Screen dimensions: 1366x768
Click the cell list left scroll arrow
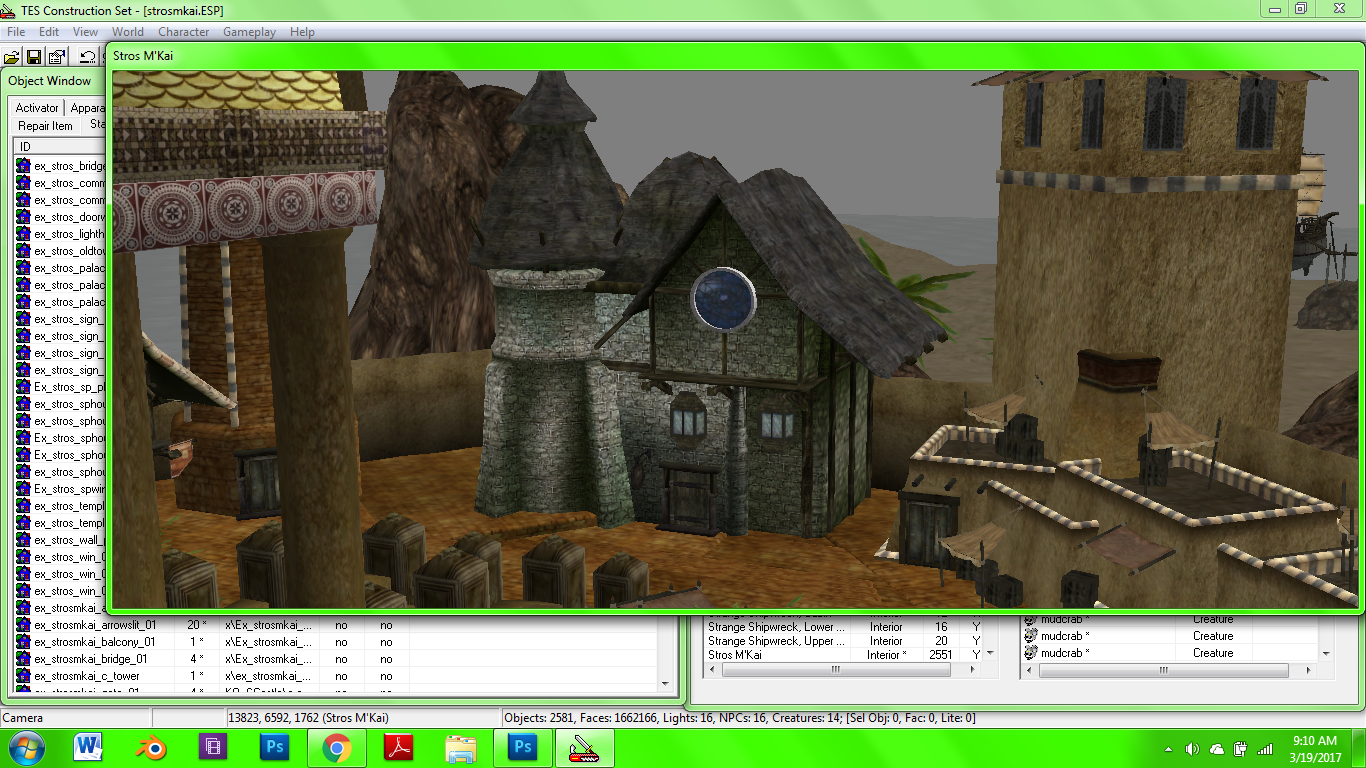click(x=712, y=671)
